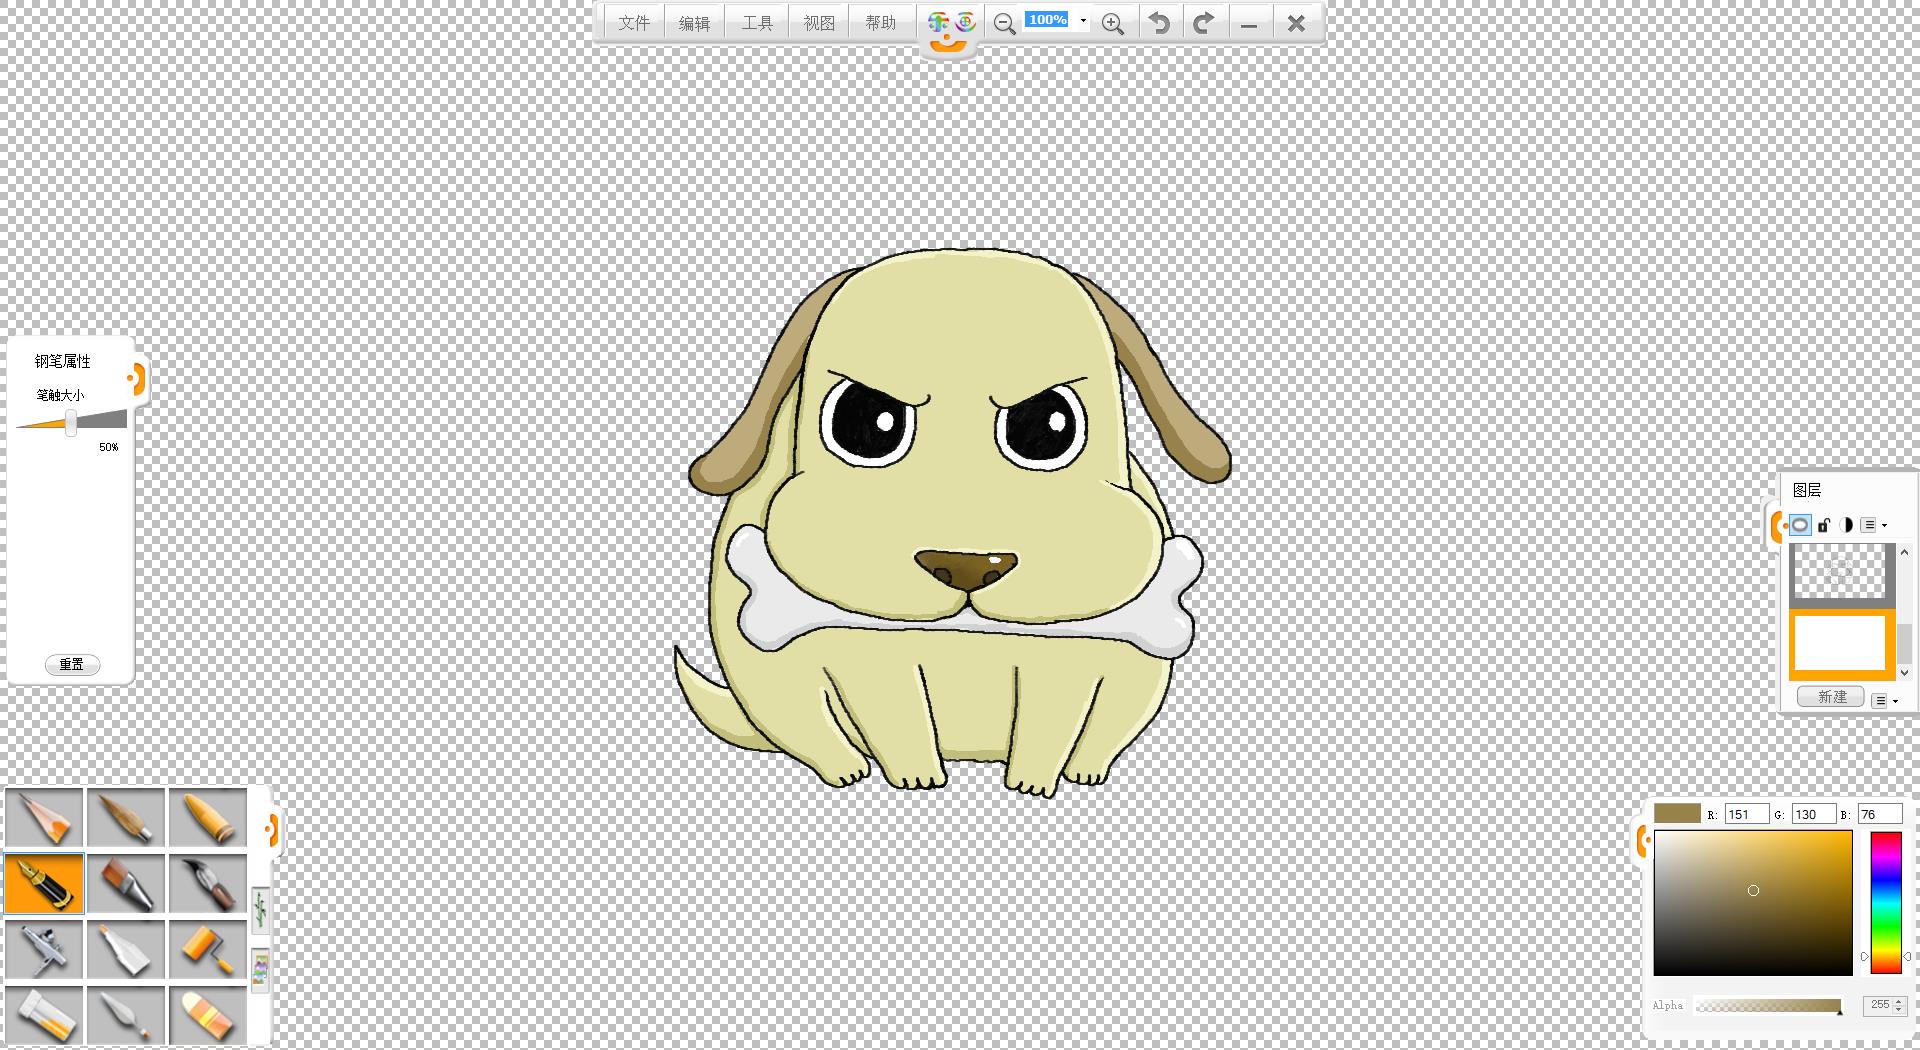Click the 新建 new layer button
Image resolution: width=1920 pixels, height=1050 pixels.
(x=1831, y=697)
